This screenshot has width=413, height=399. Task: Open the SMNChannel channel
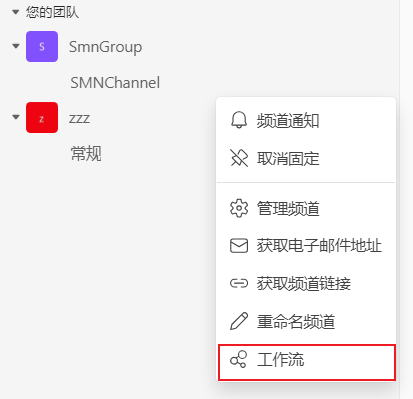(x=115, y=83)
